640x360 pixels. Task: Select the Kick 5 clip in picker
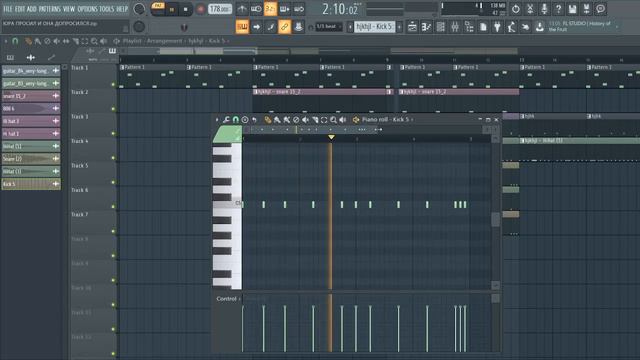(31, 184)
